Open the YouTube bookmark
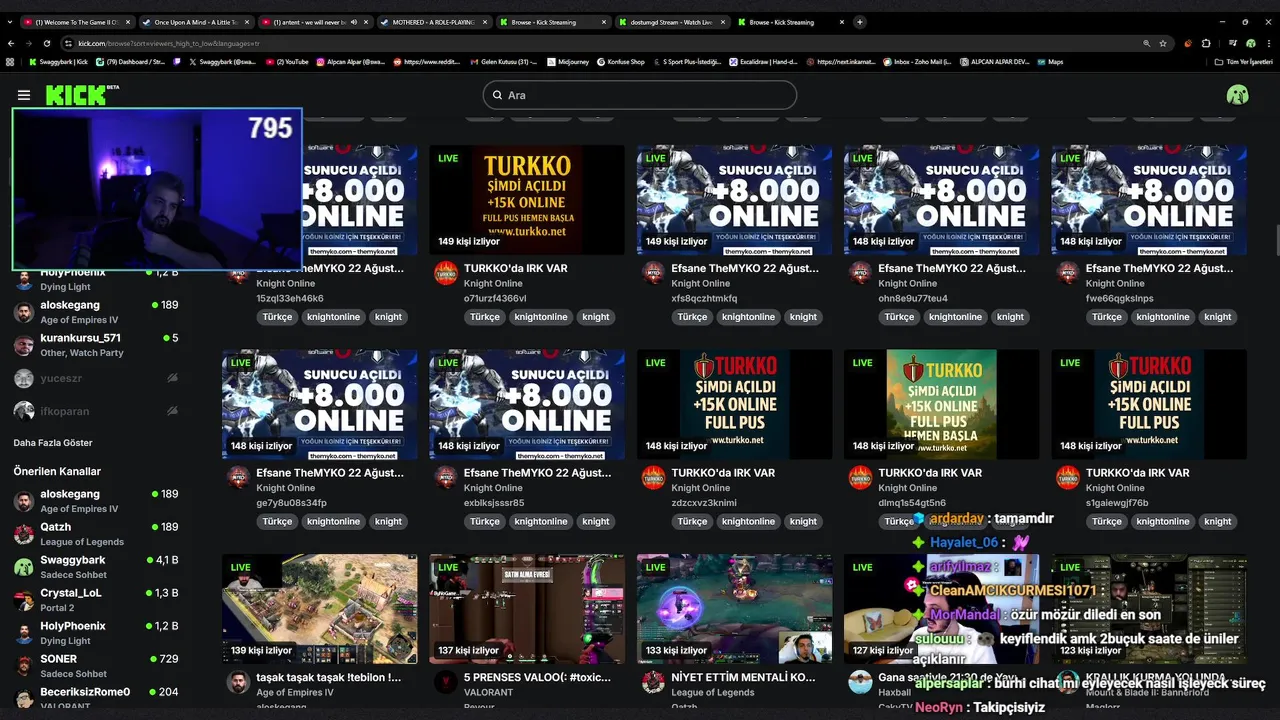 285,61
